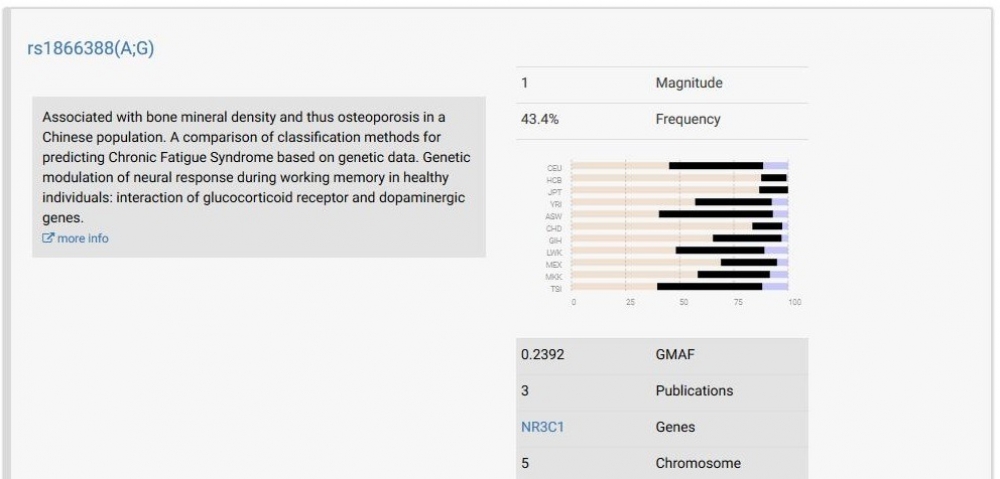Open the external-link icon beside more info
The width and height of the screenshot is (1000, 479).
pyautogui.click(x=48, y=239)
